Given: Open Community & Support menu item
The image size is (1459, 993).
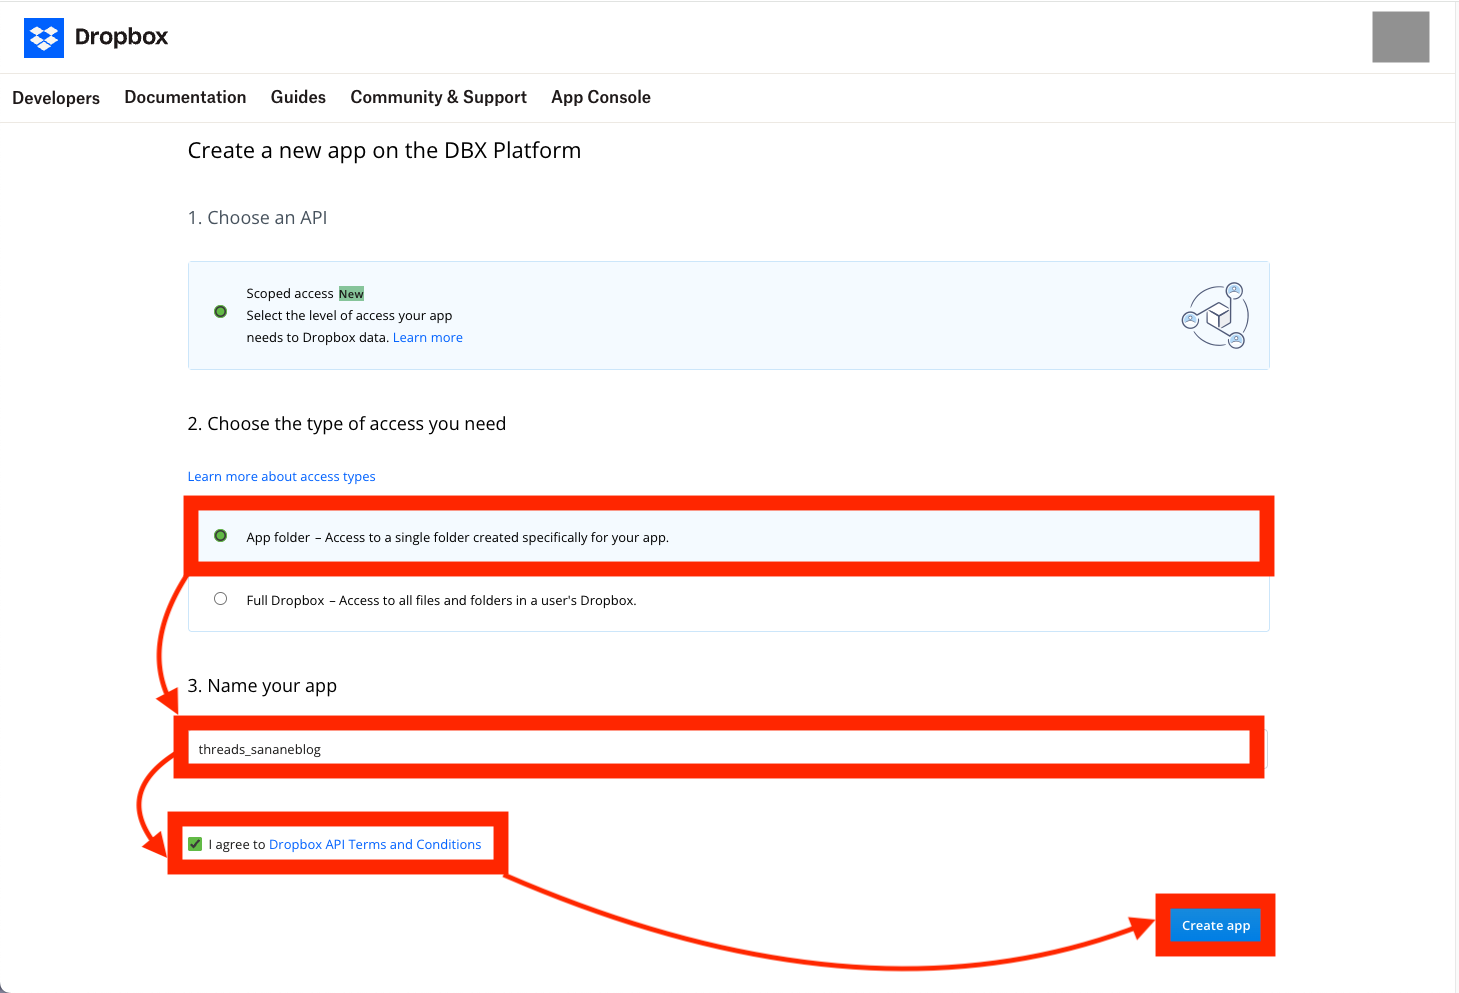Looking at the screenshot, I should pyautogui.click(x=438, y=97).
